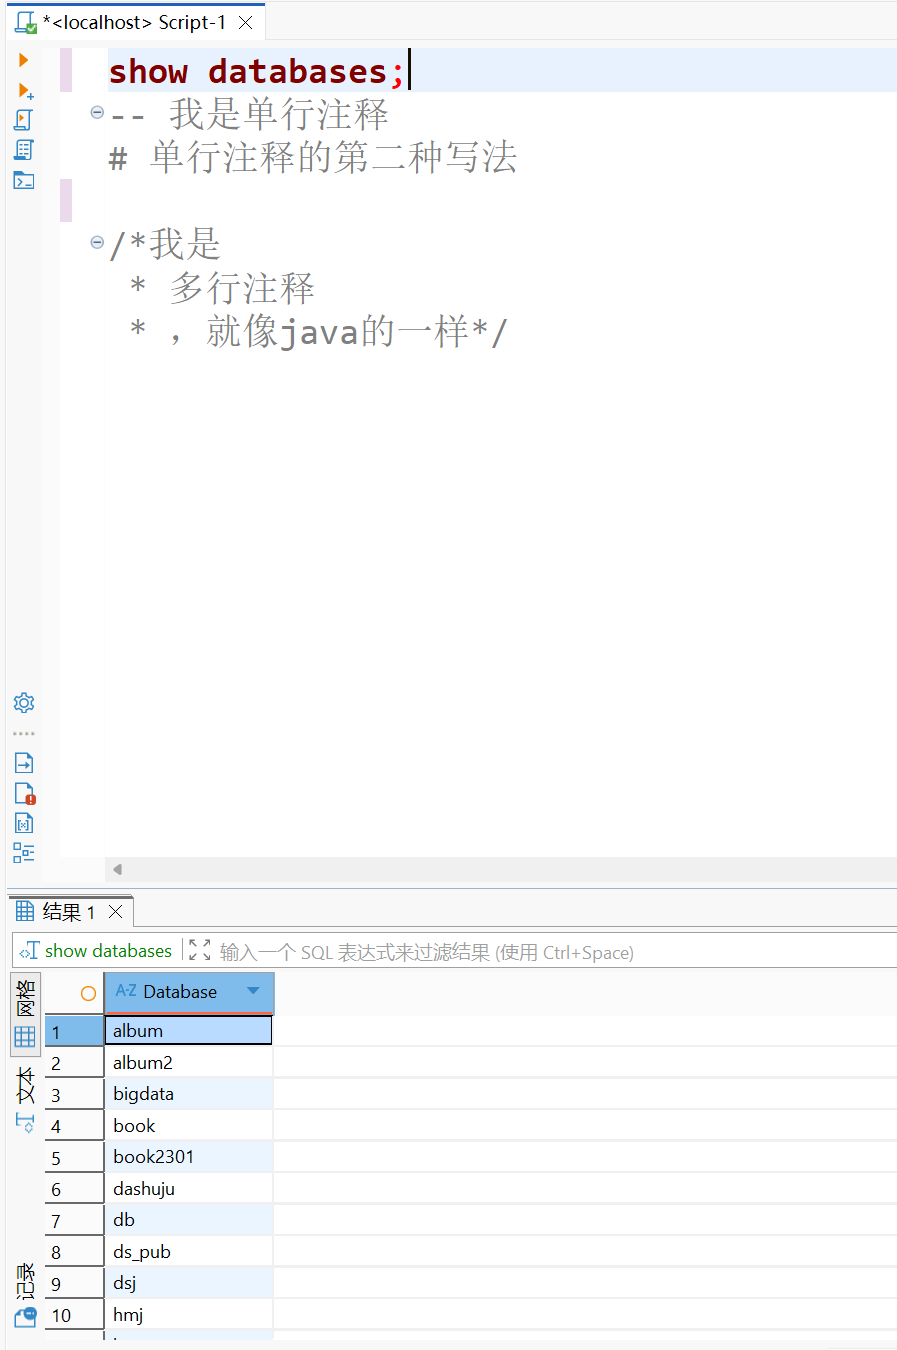897x1350 pixels.
Task: Collapse the multi-line comment fold marker
Action: 96,241
